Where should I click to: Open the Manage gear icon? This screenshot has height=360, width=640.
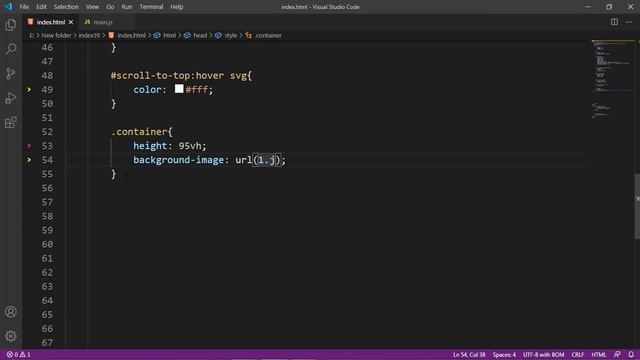pos(11,336)
